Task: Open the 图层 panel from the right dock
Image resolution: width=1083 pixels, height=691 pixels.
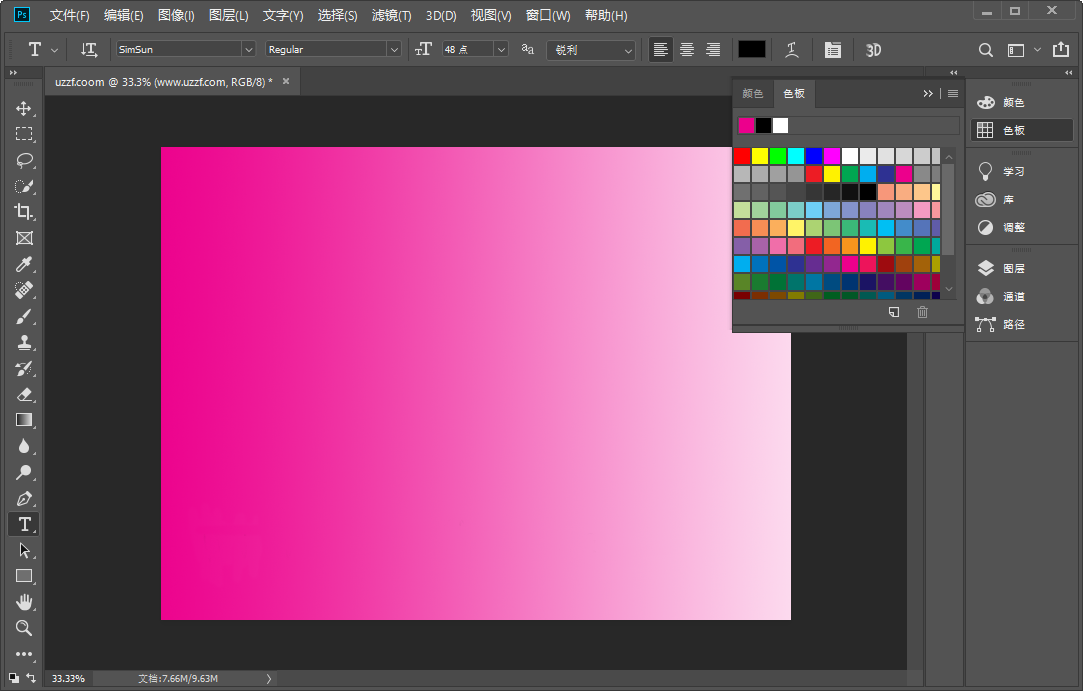Action: pos(1013,268)
